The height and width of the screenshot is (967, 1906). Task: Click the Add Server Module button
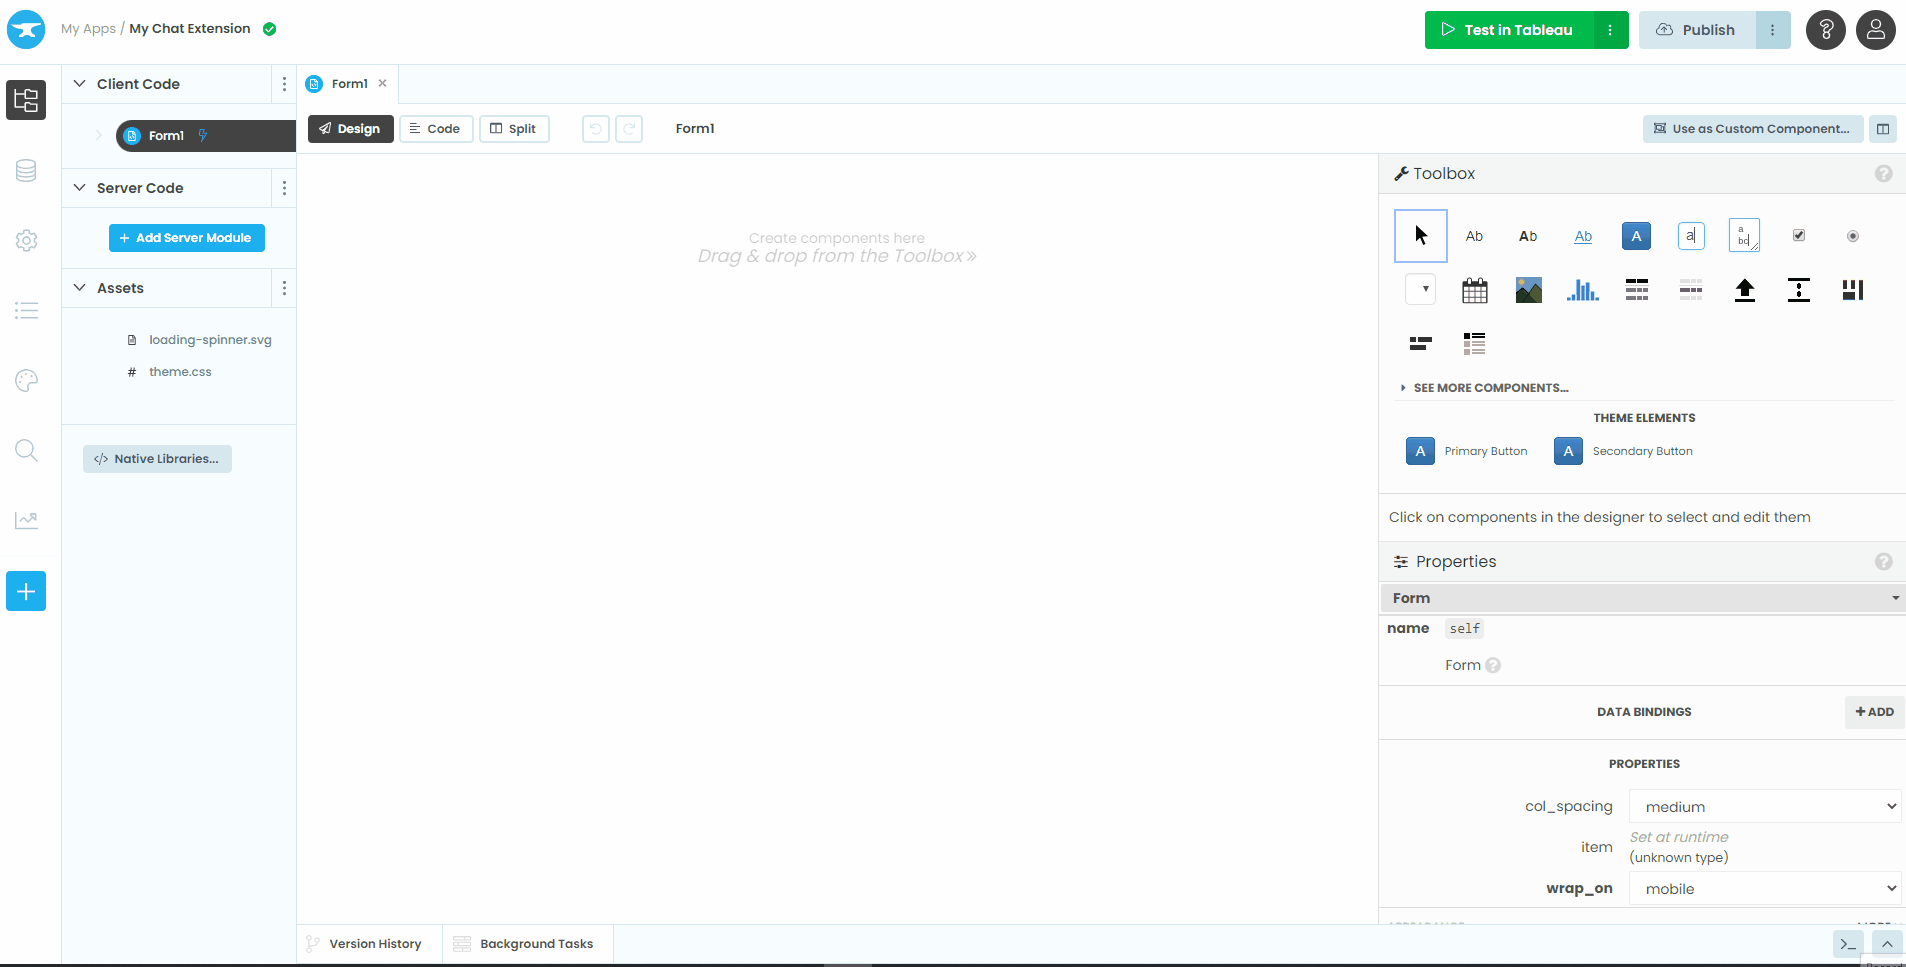[x=186, y=238]
